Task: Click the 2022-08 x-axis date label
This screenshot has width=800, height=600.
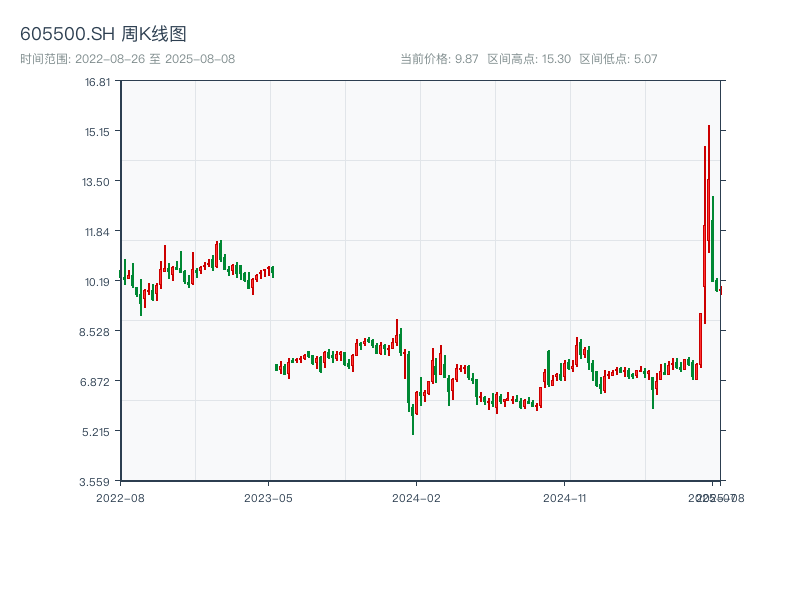Action: click(x=120, y=497)
